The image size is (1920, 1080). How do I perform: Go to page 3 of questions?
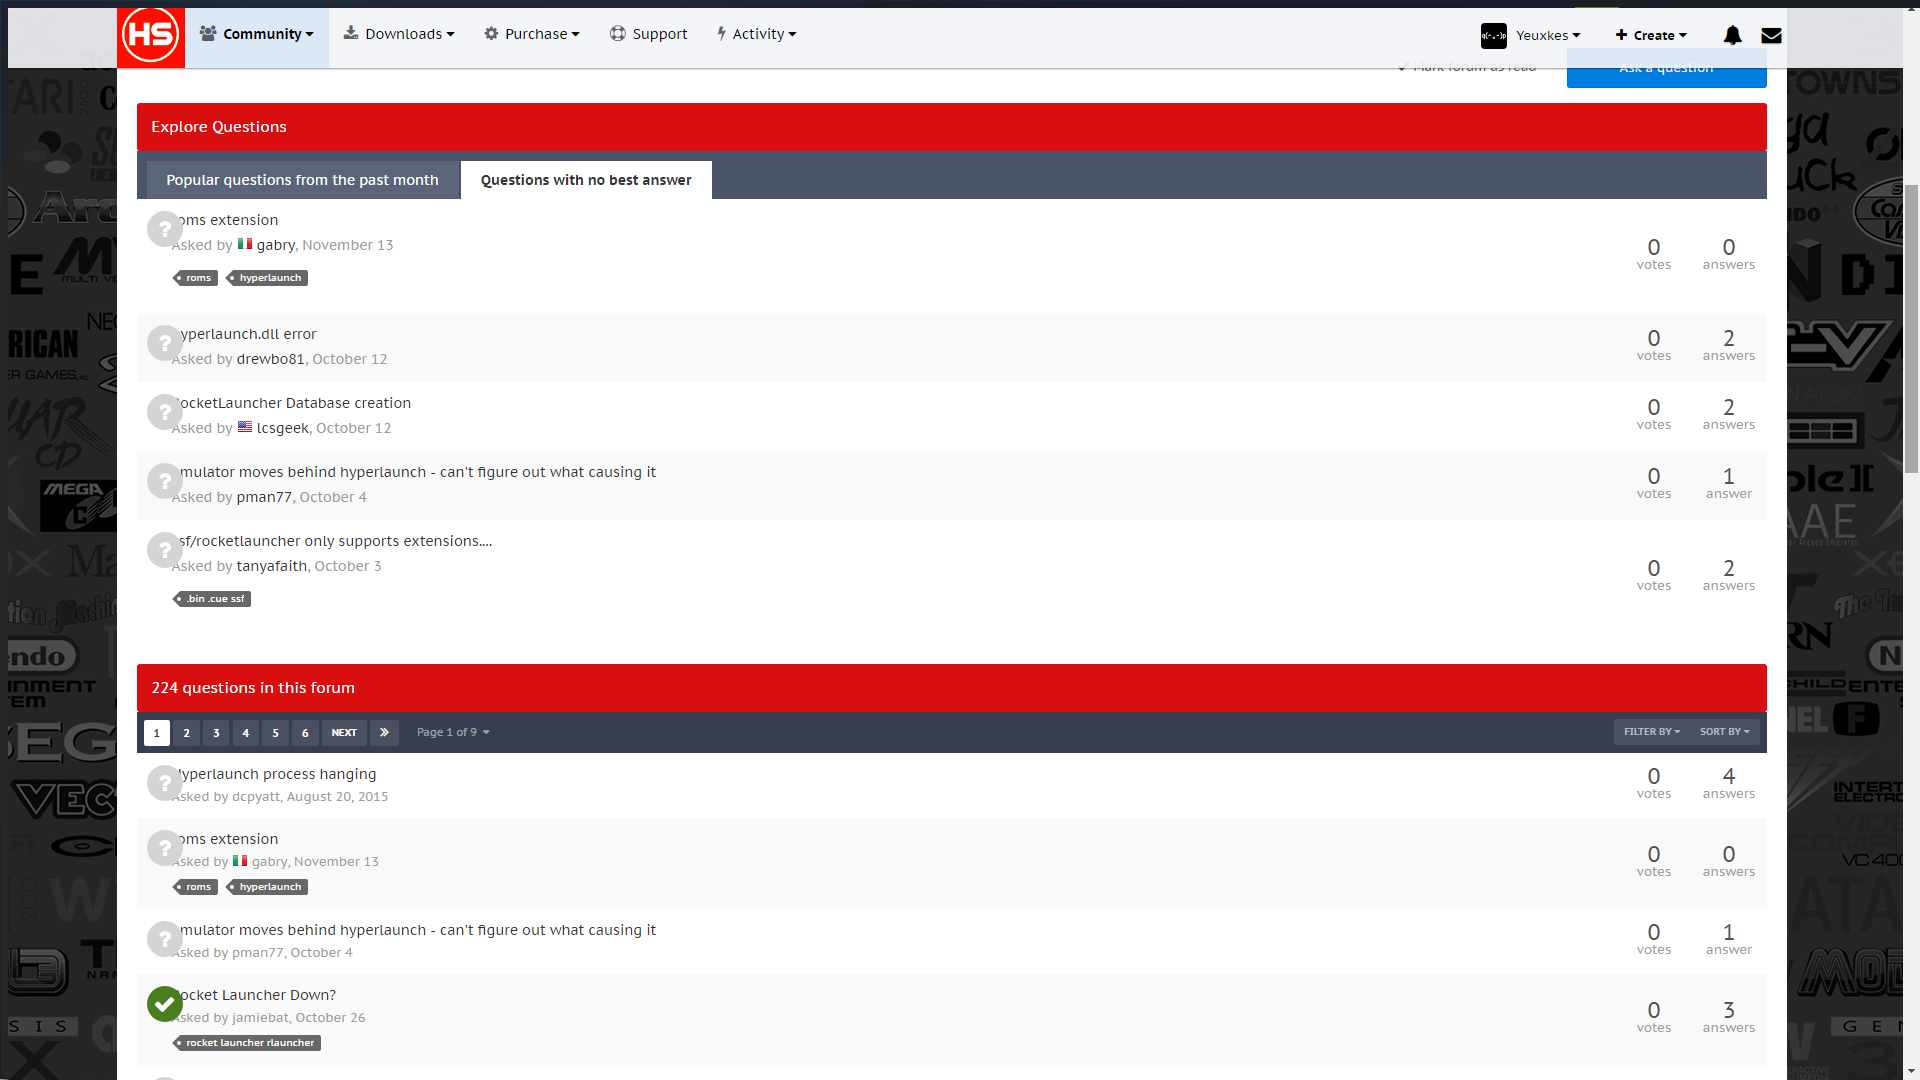point(216,732)
